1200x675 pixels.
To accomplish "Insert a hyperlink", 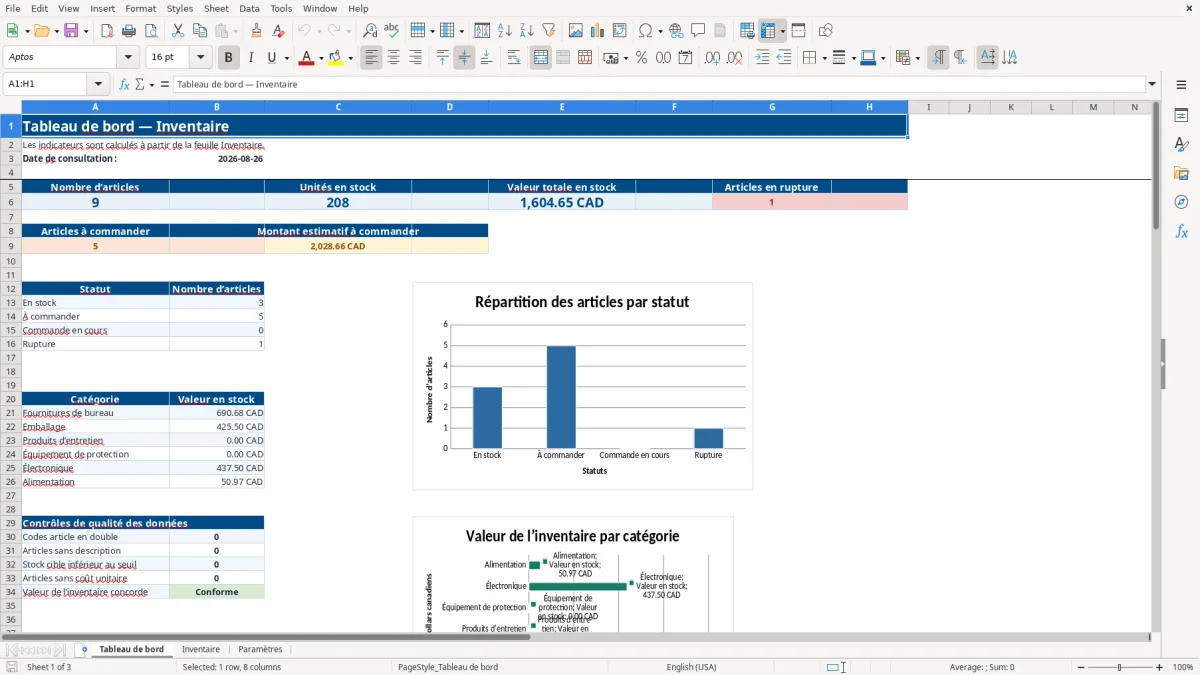I will pyautogui.click(x=676, y=31).
